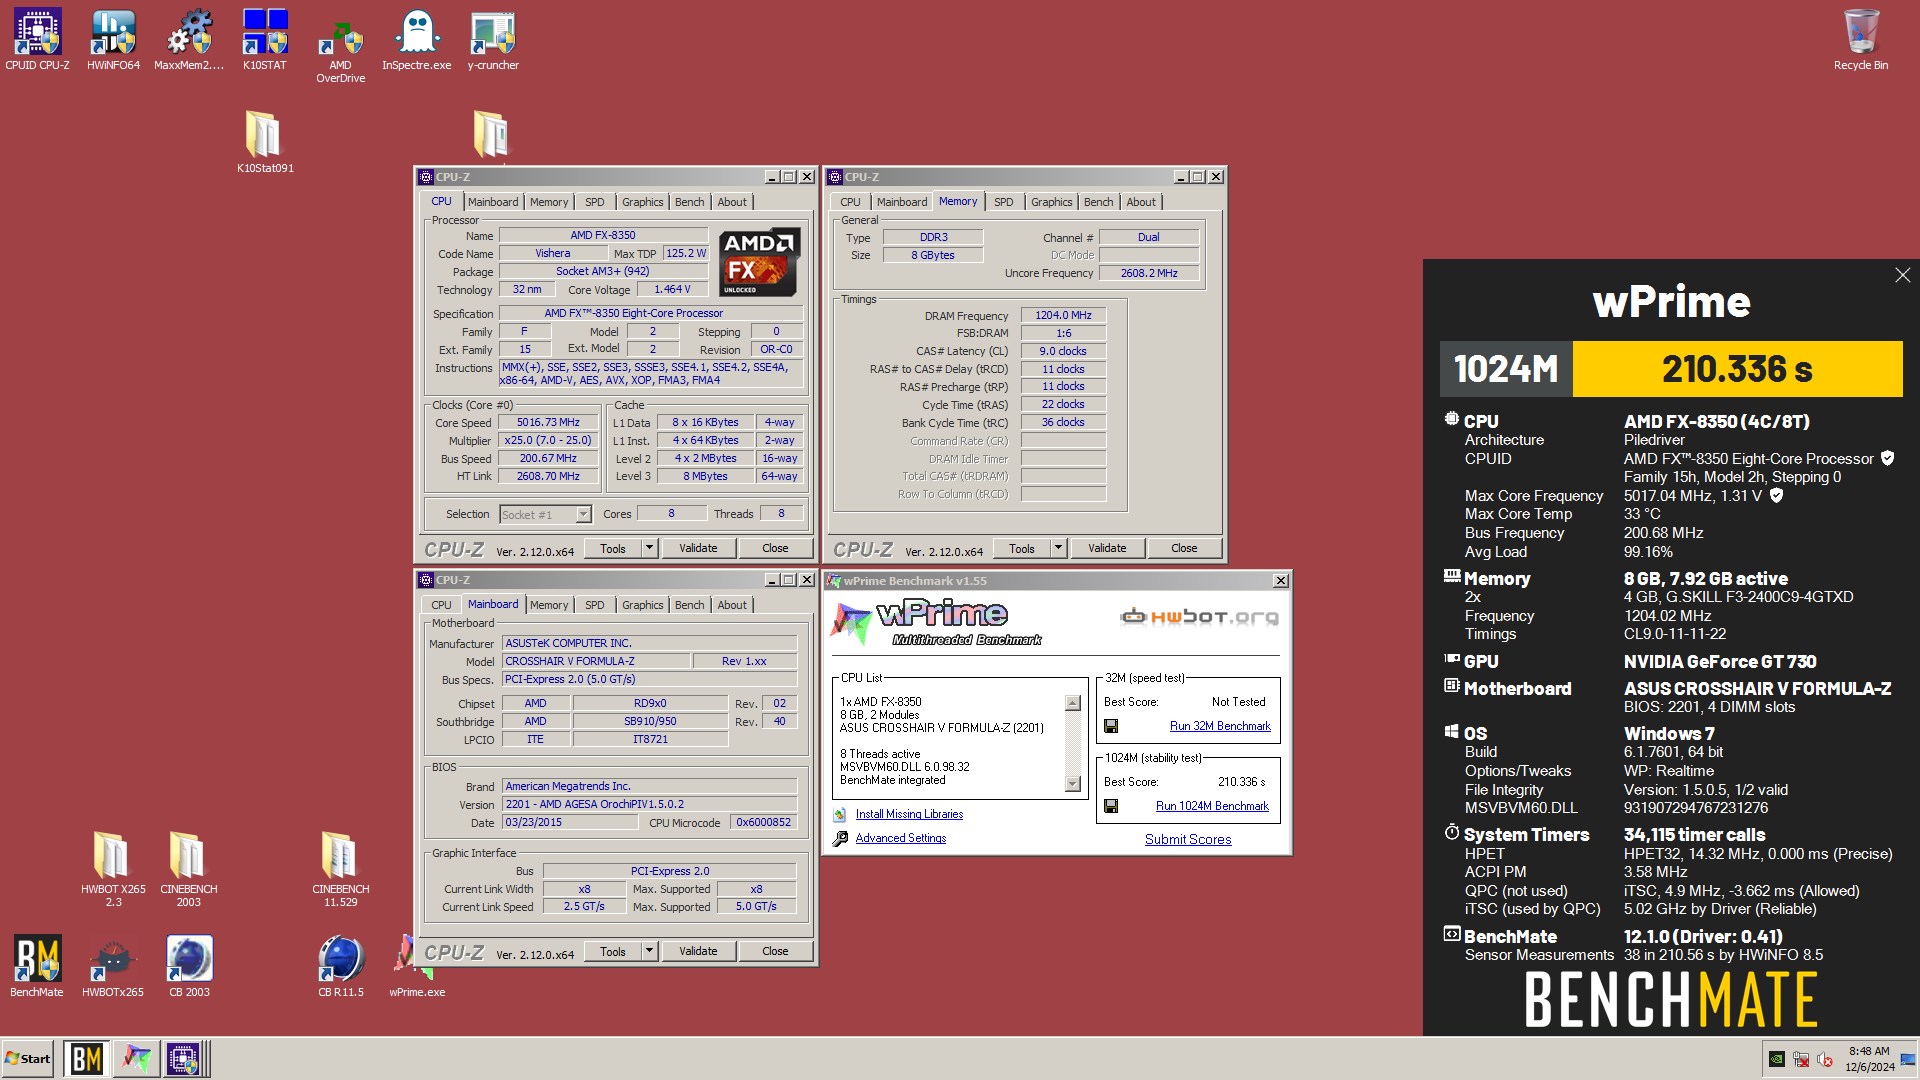Click the CROSSHAIR V FORMULA-Z model field

(x=596, y=661)
